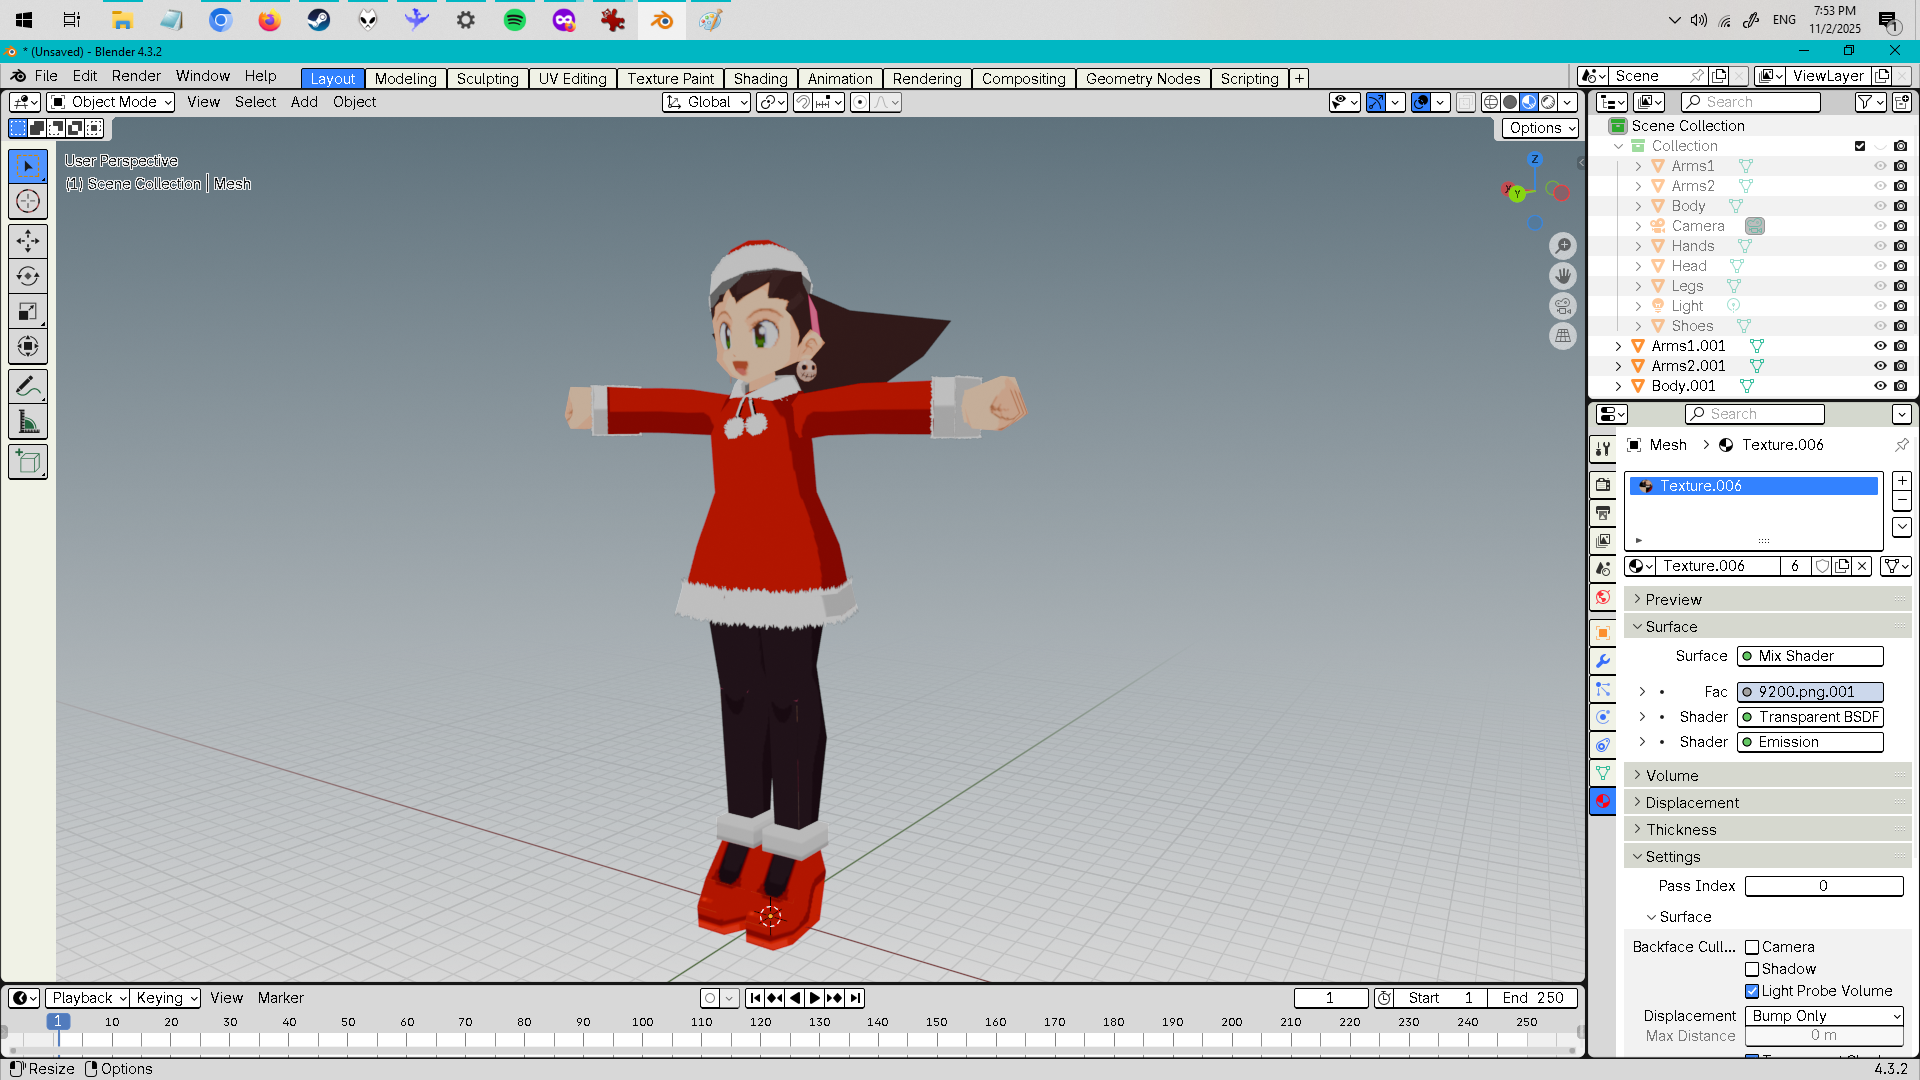Pick the Measure tool
Image resolution: width=1920 pixels, height=1080 pixels.
point(28,423)
